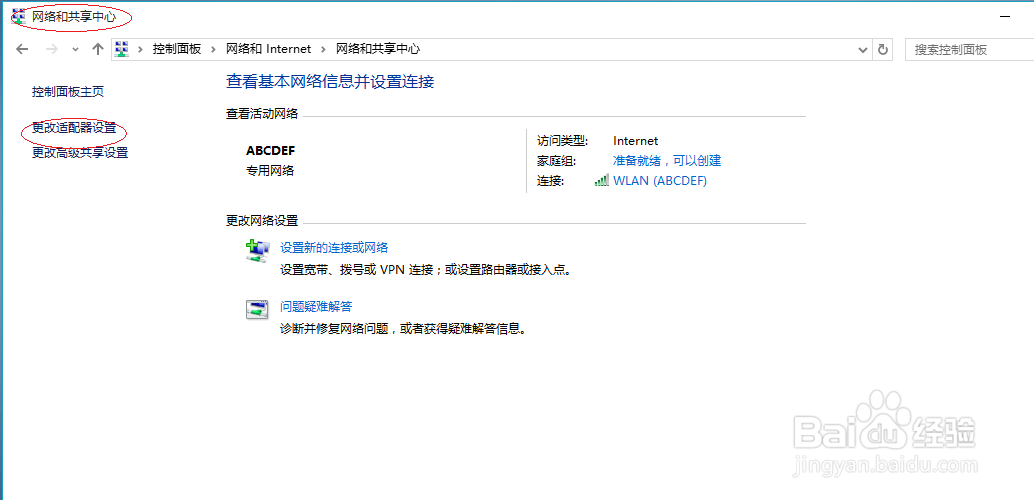The width and height of the screenshot is (1034, 500).
Task: Select 网络和 Internet in the breadcrumb
Action: tap(268, 49)
